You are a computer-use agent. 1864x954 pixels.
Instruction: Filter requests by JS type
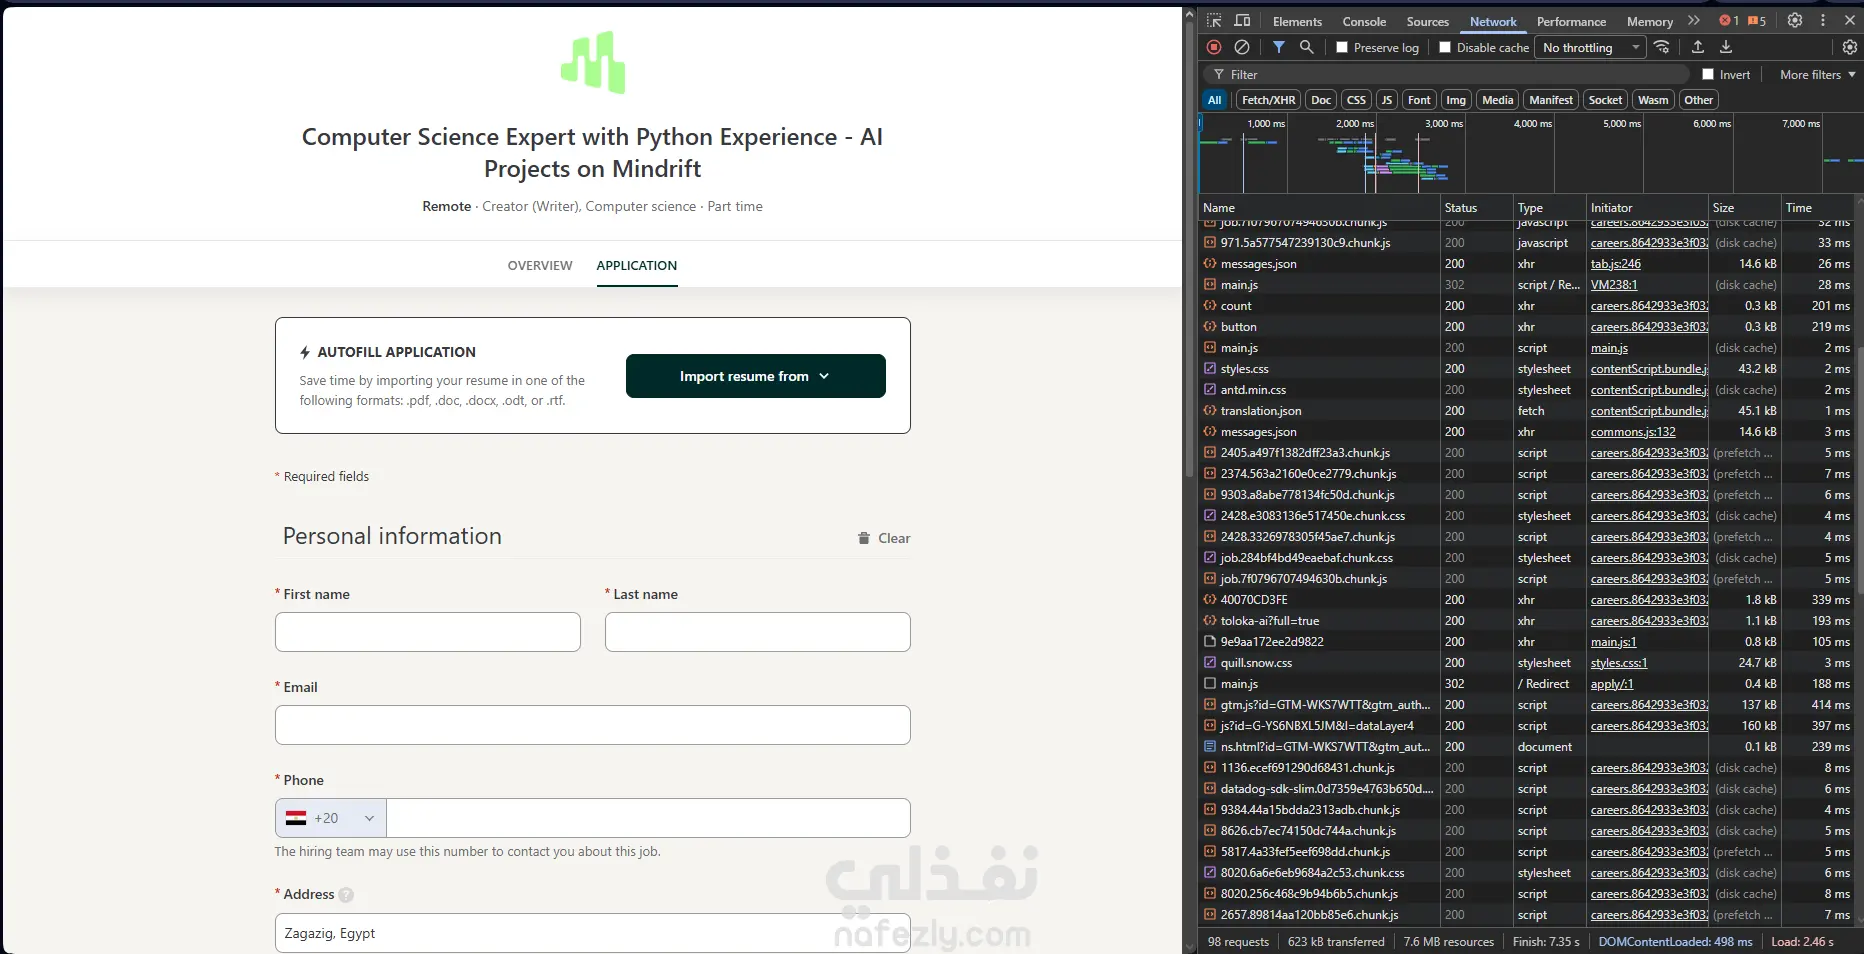pos(1387,100)
